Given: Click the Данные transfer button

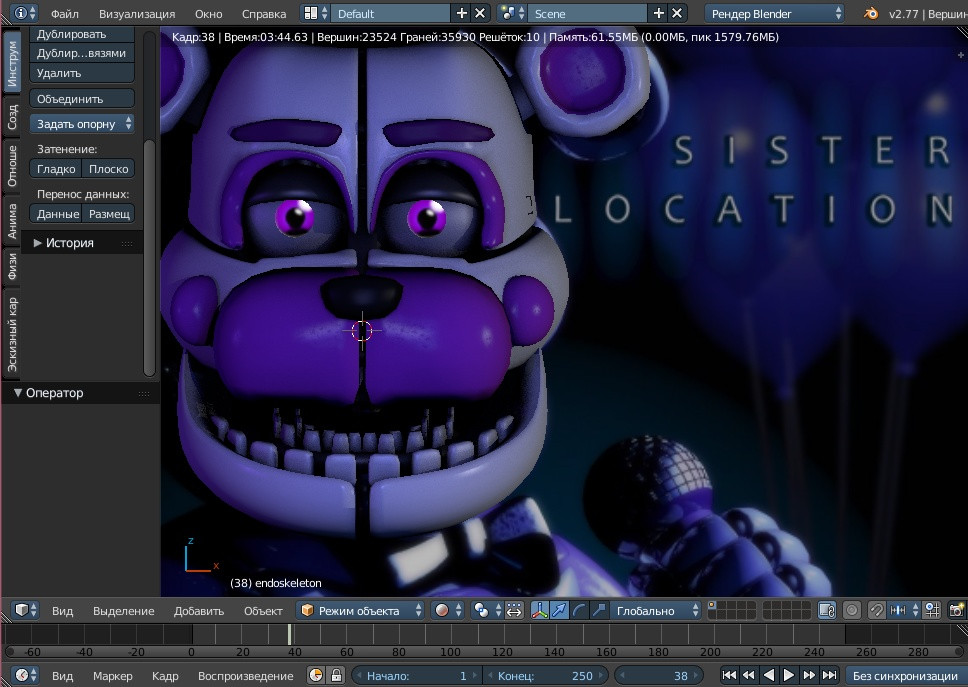Looking at the screenshot, I should (56, 214).
